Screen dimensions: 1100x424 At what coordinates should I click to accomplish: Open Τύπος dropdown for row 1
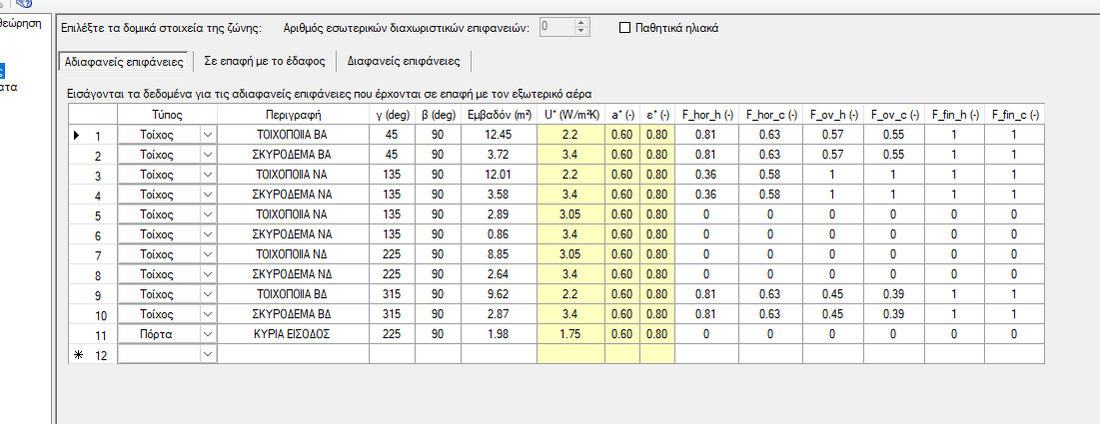[x=208, y=135]
